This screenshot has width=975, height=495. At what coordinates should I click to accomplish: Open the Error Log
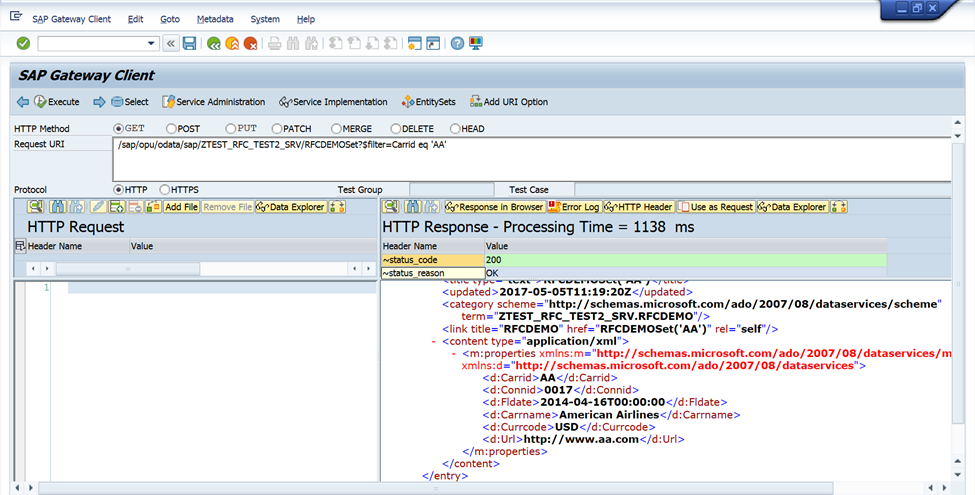coord(574,206)
